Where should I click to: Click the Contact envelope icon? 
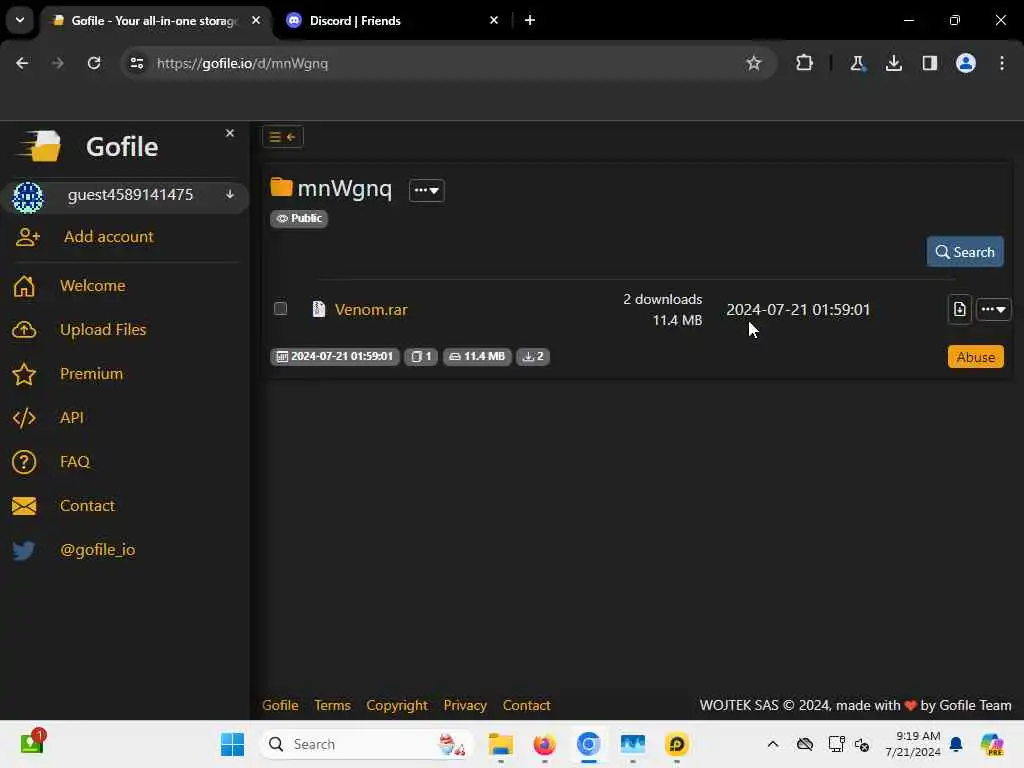[24, 506]
